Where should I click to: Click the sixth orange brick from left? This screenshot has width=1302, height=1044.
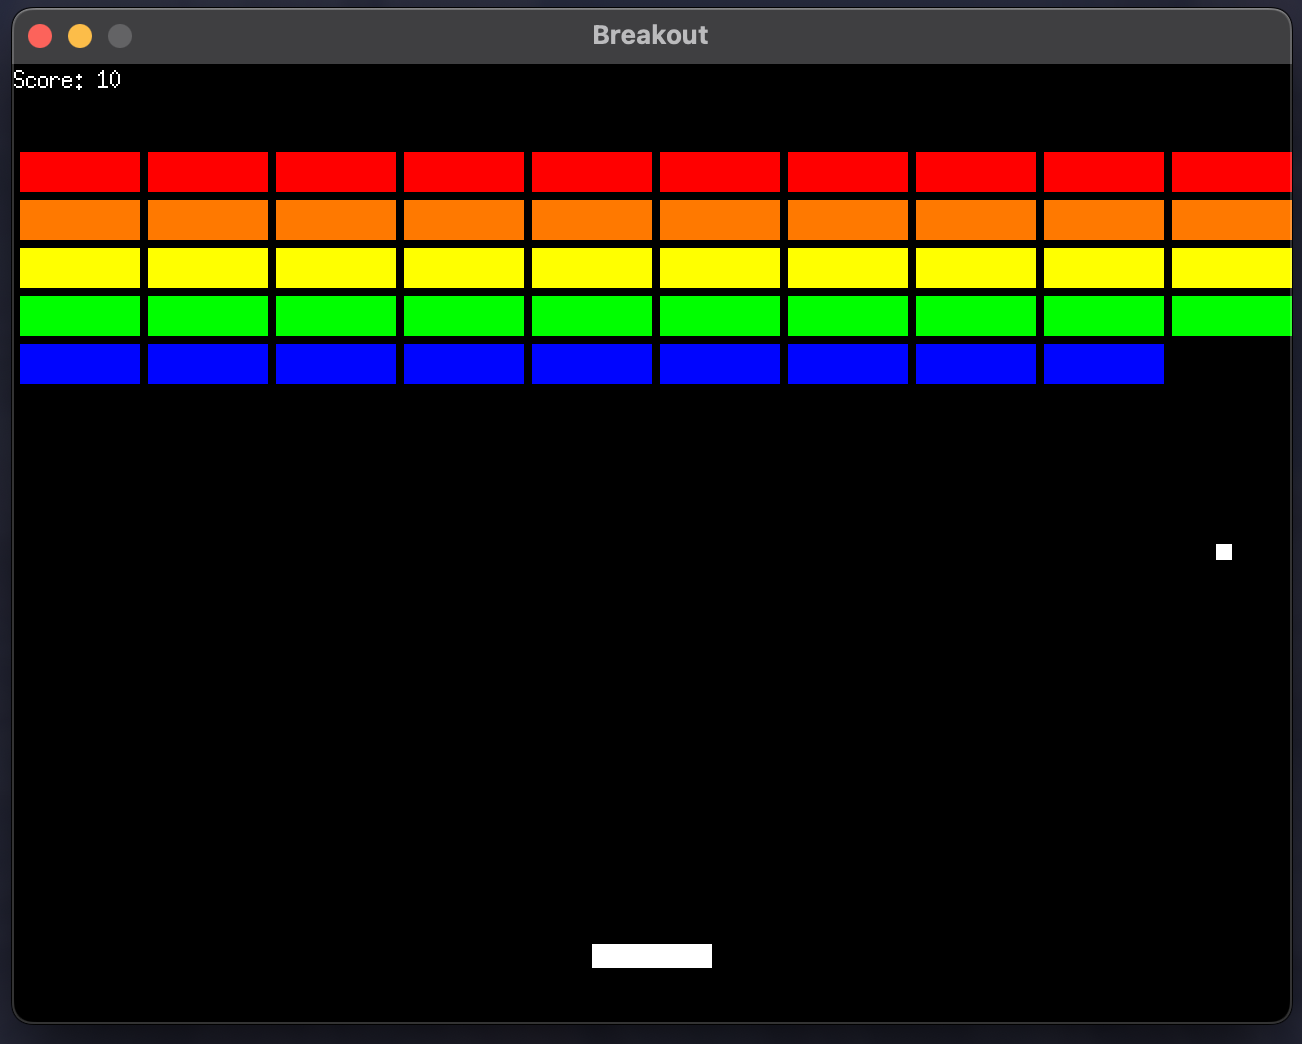pyautogui.click(x=720, y=220)
